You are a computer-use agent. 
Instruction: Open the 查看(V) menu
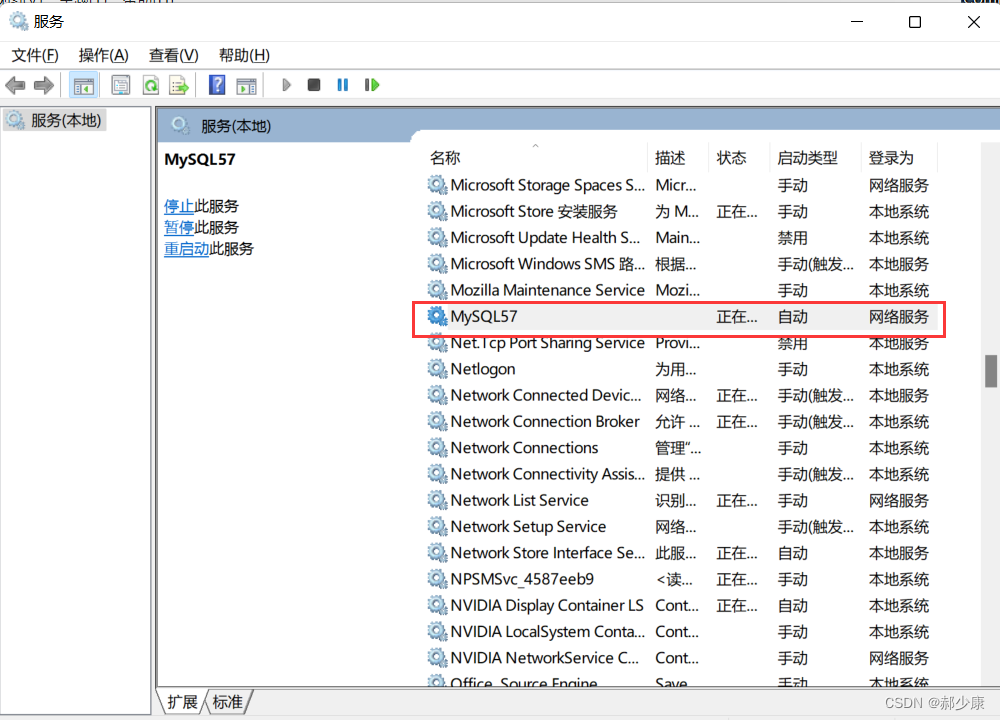coord(173,55)
